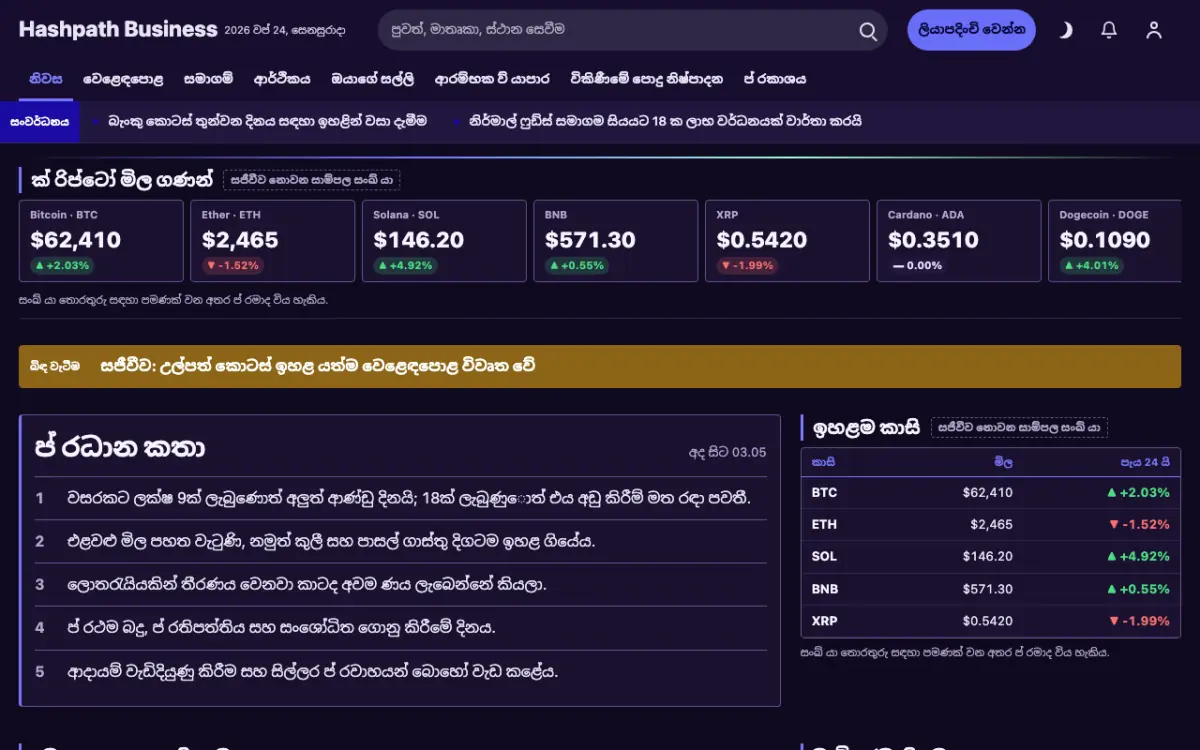Click the බිඳ වැටීම breaking label
The width and height of the screenshot is (1200, 750).
[54, 366]
